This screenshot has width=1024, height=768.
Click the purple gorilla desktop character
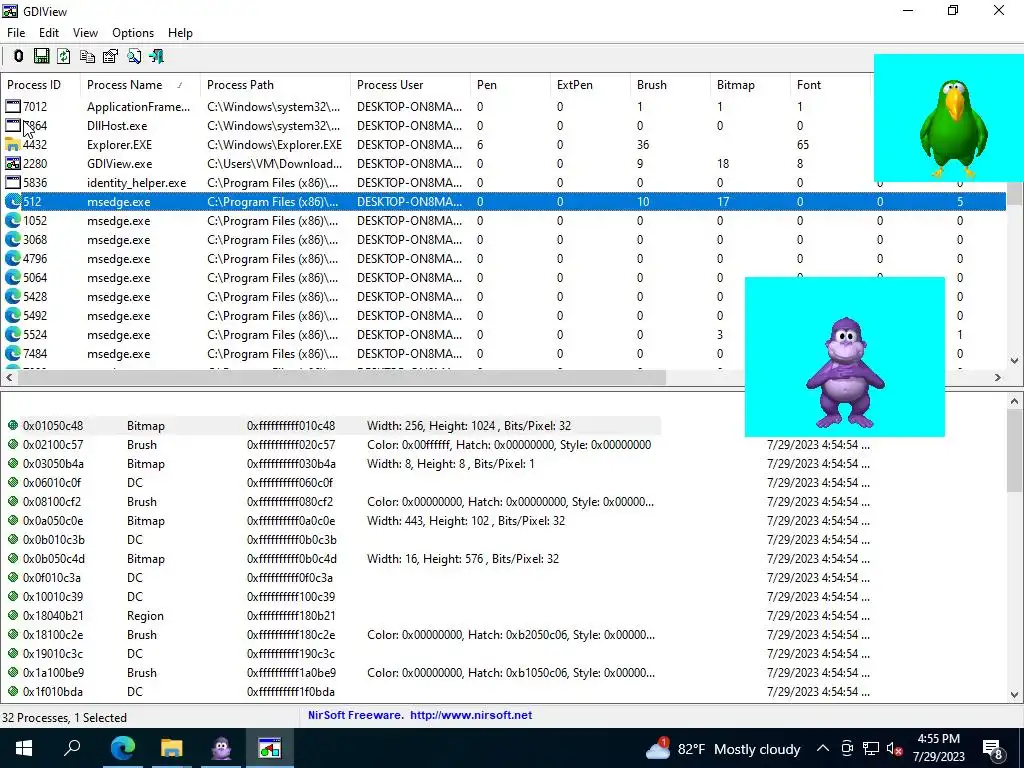tap(845, 372)
